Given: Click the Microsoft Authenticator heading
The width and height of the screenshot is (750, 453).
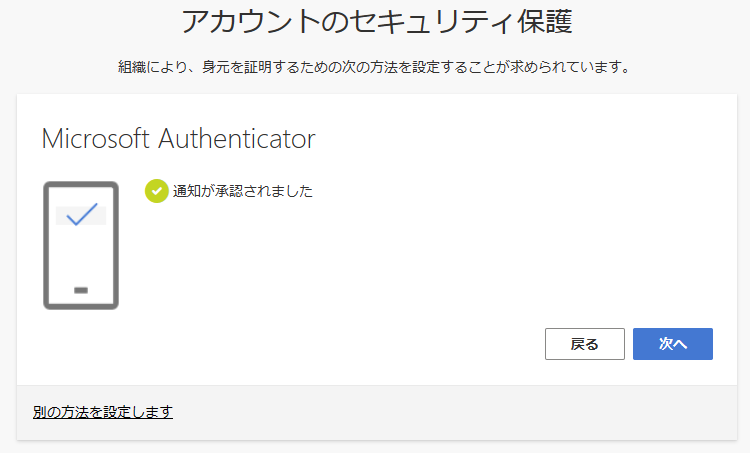Looking at the screenshot, I should [178, 139].
